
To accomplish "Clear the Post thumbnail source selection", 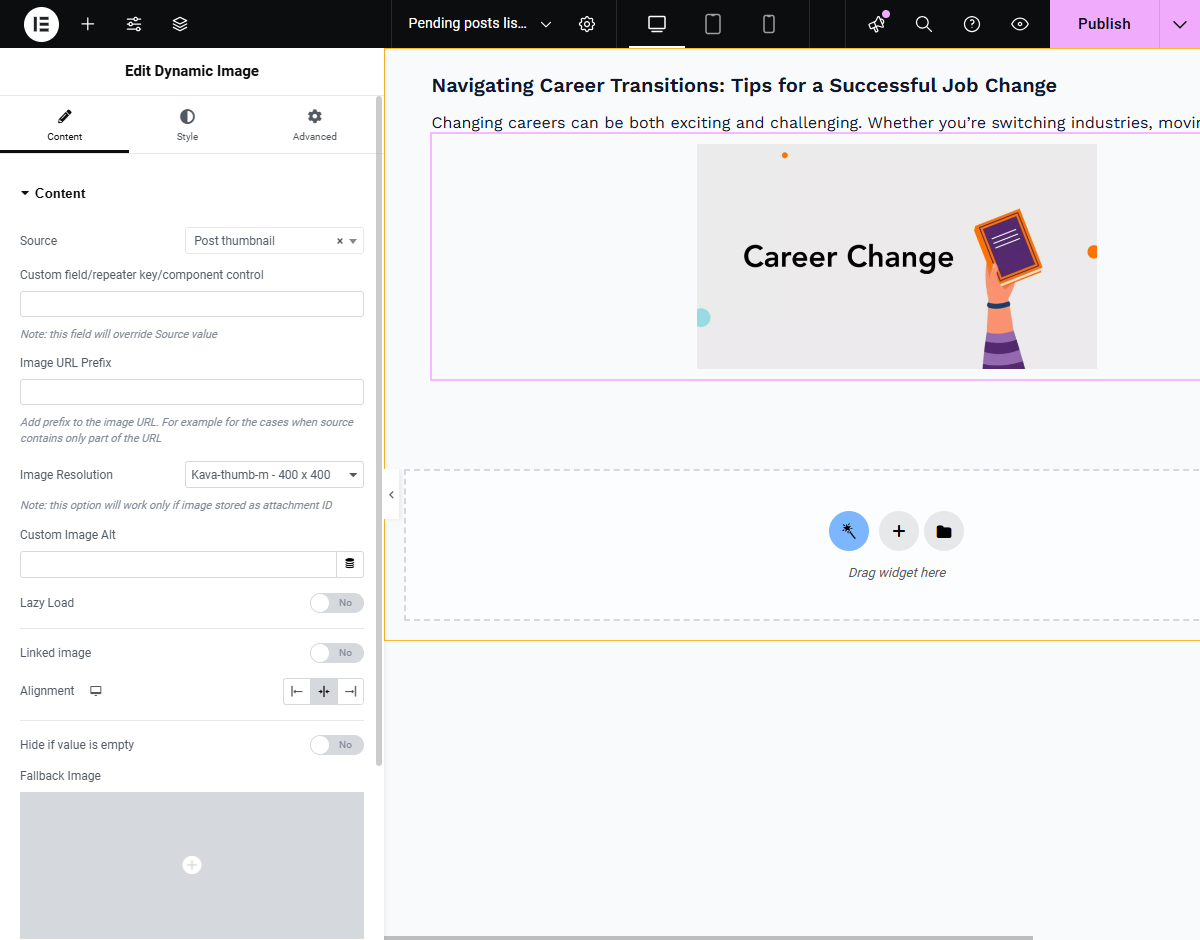I will pos(340,241).
